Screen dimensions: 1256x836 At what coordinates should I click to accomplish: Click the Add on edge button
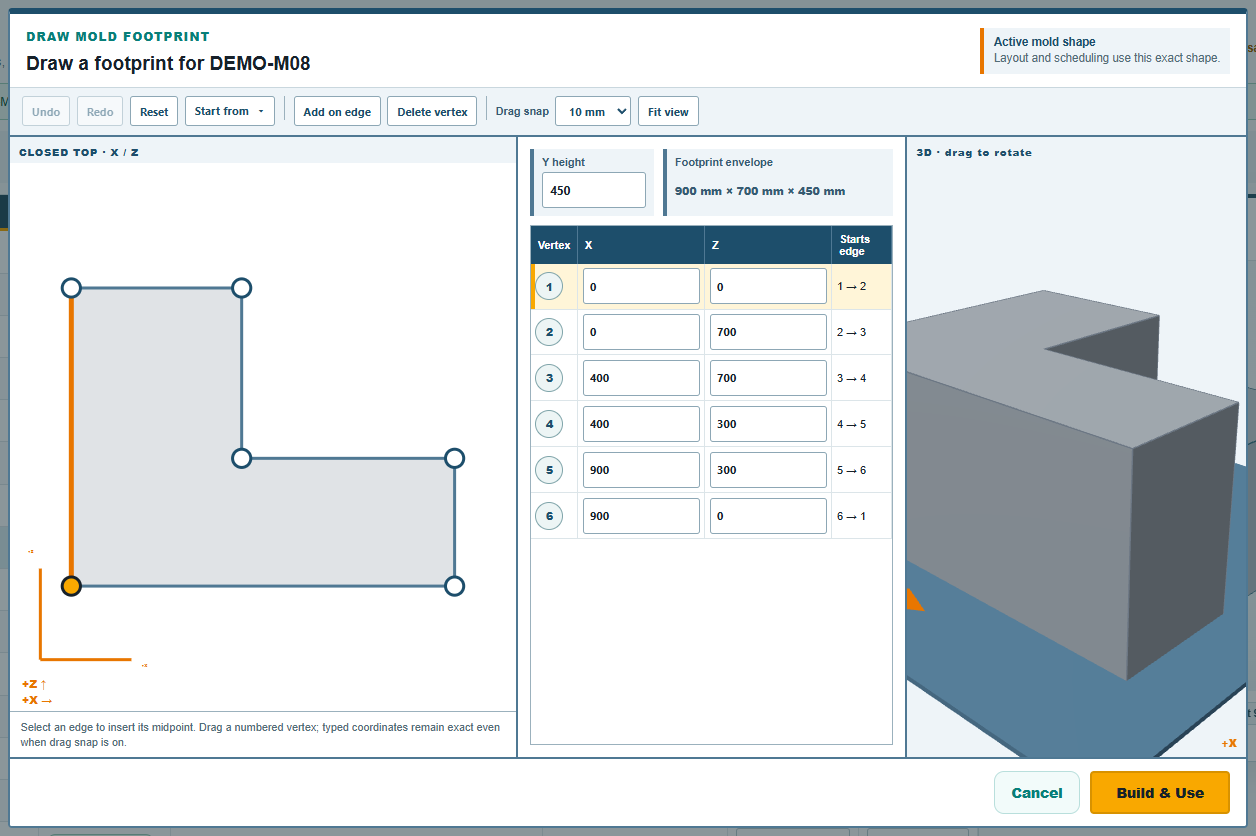click(337, 111)
